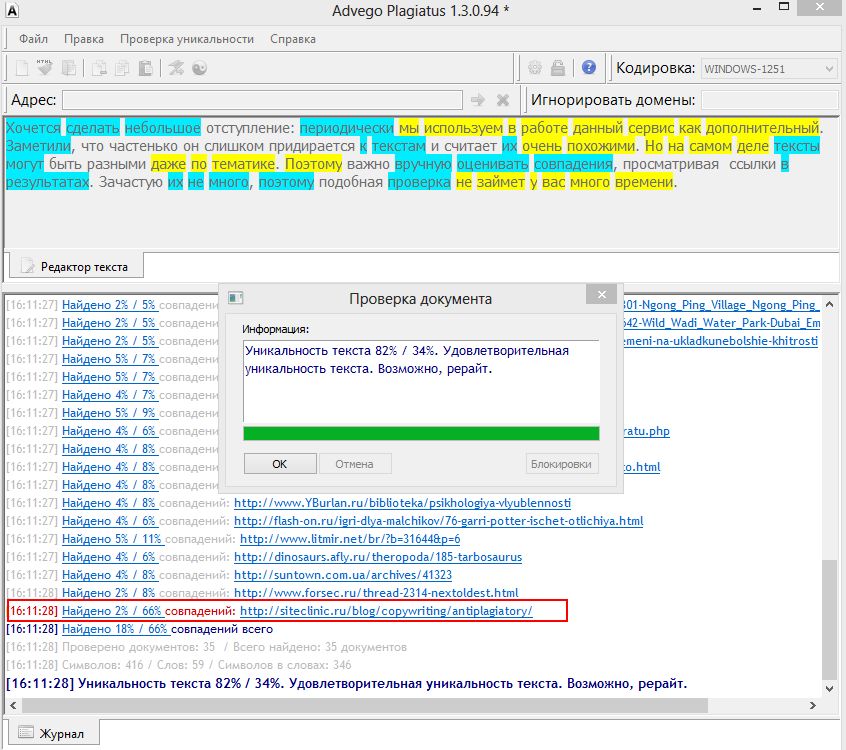This screenshot has height=750, width=846.
Task: Open the Файл menu
Action: 33,39
